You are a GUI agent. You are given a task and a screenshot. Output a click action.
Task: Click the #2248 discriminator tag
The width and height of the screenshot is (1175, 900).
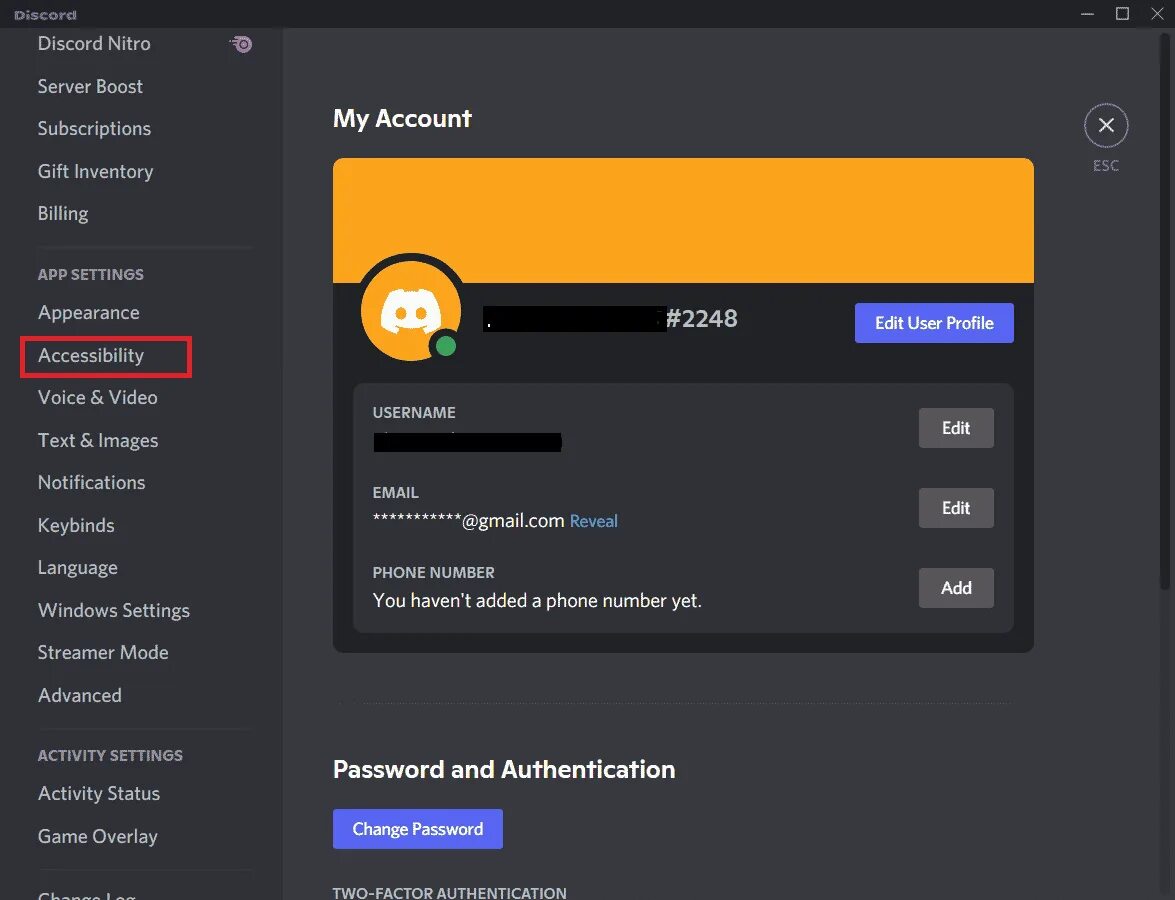[x=701, y=318]
